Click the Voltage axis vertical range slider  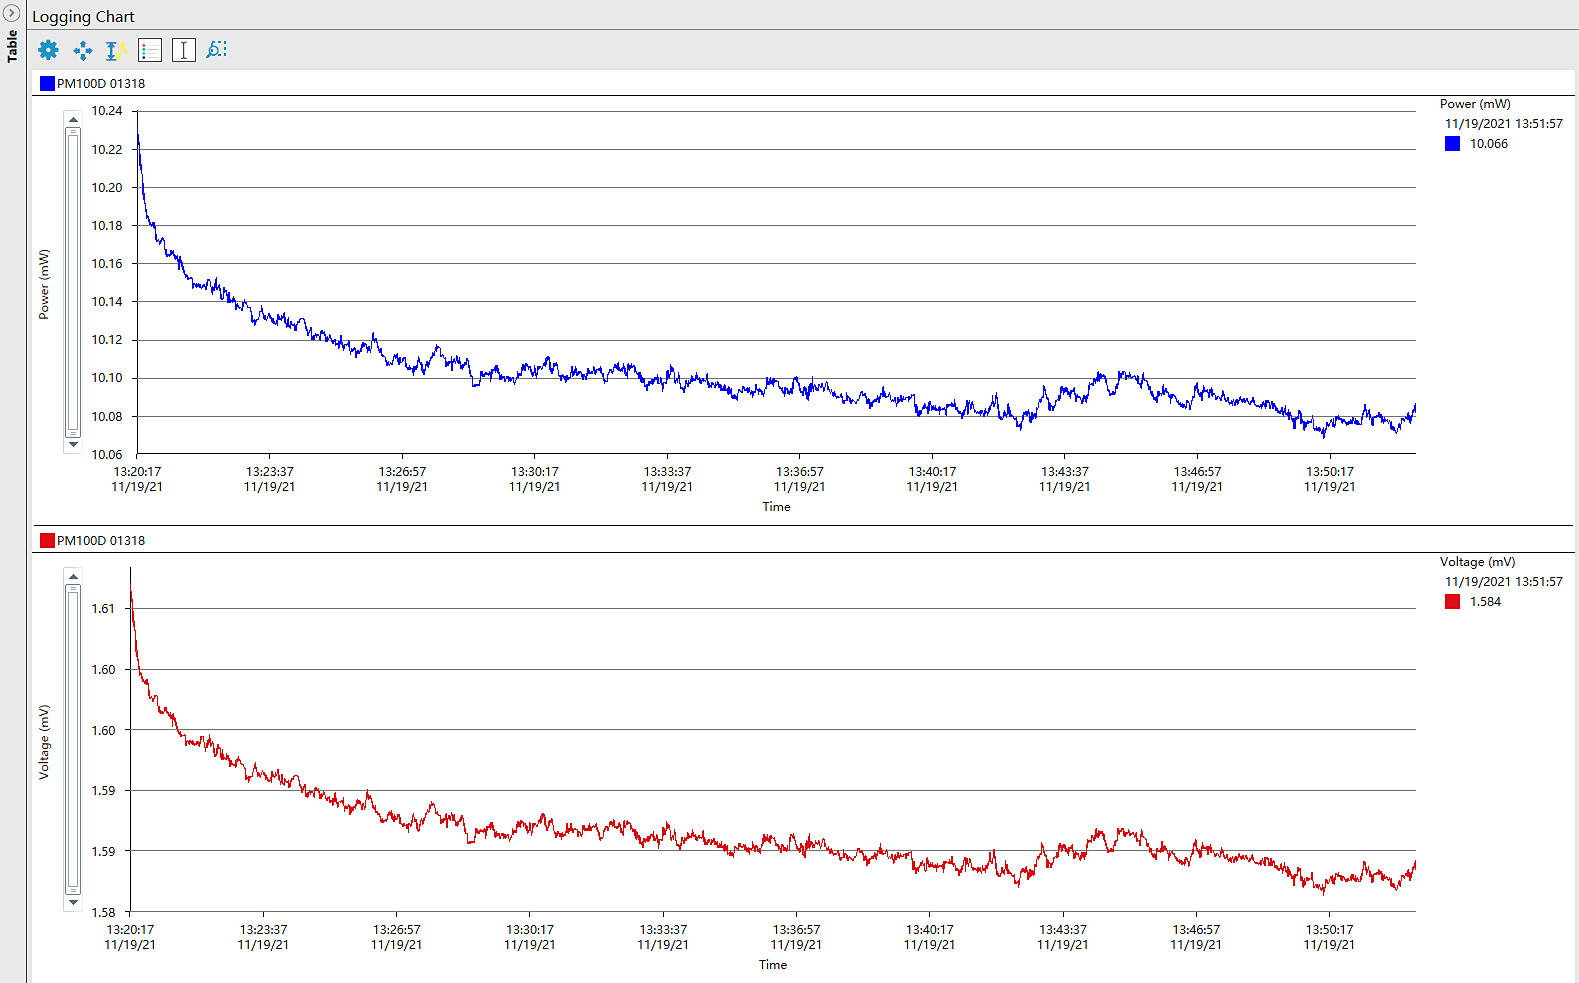[73, 739]
